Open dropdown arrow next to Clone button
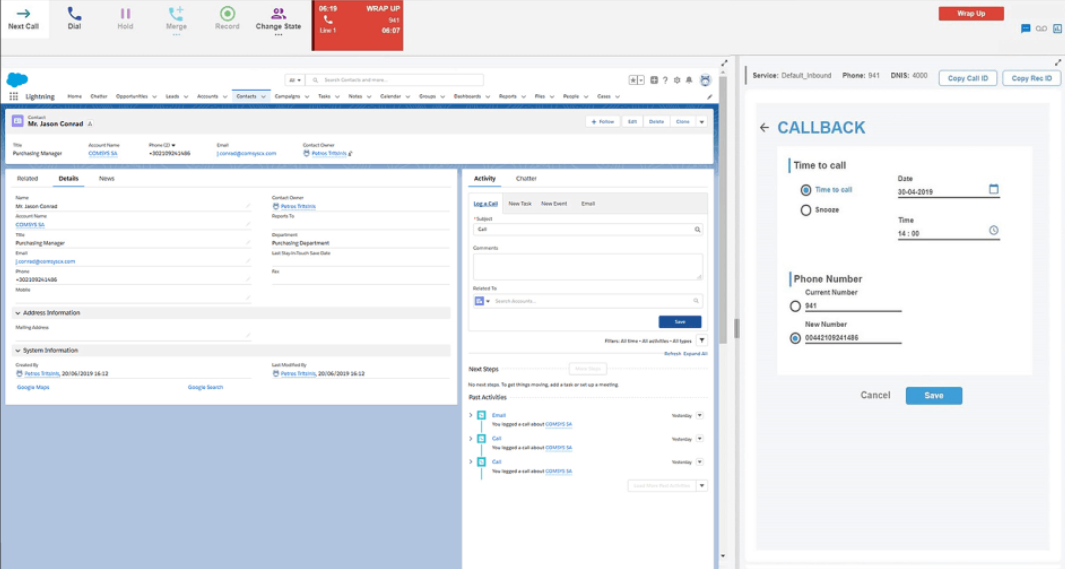 pos(702,121)
